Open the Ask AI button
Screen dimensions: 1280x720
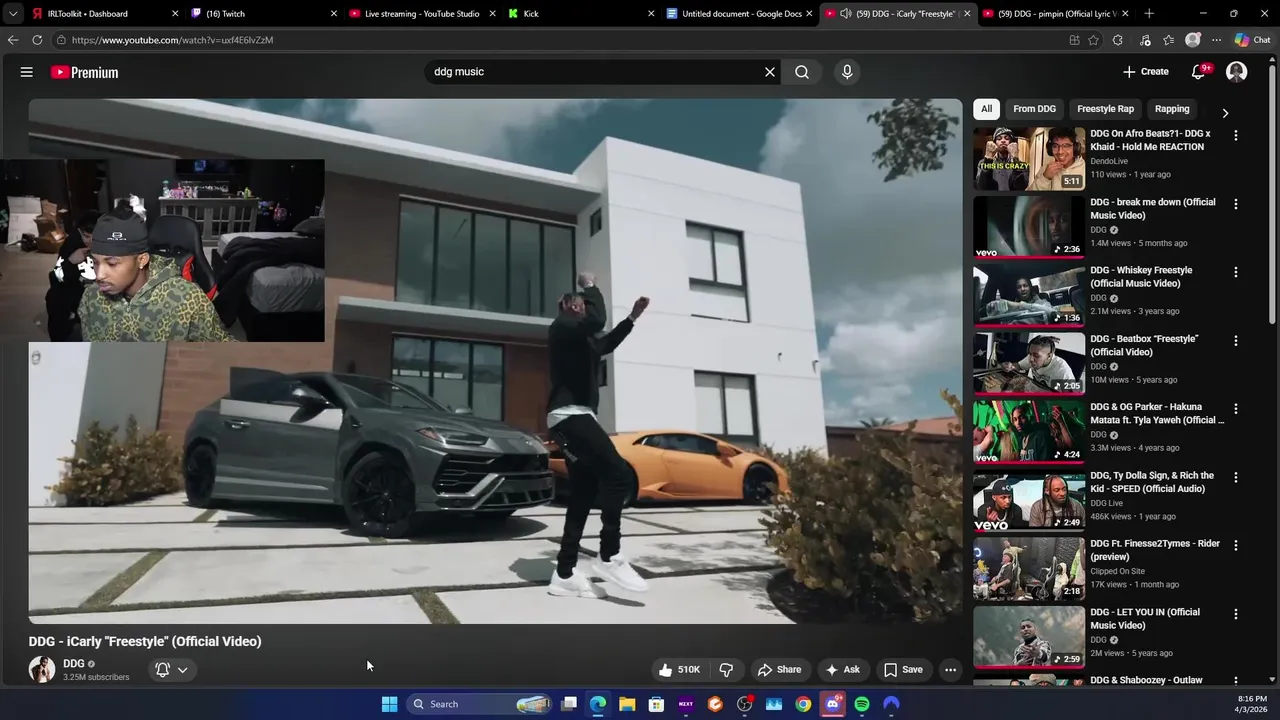click(842, 670)
